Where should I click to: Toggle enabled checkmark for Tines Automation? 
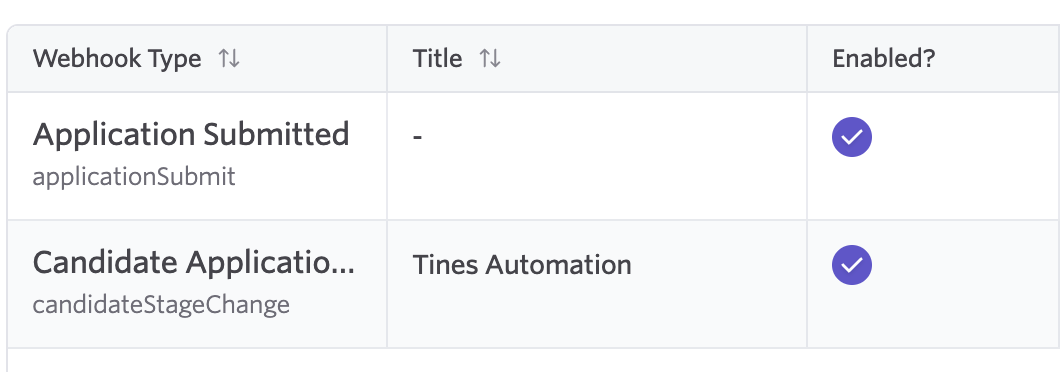[x=852, y=265]
